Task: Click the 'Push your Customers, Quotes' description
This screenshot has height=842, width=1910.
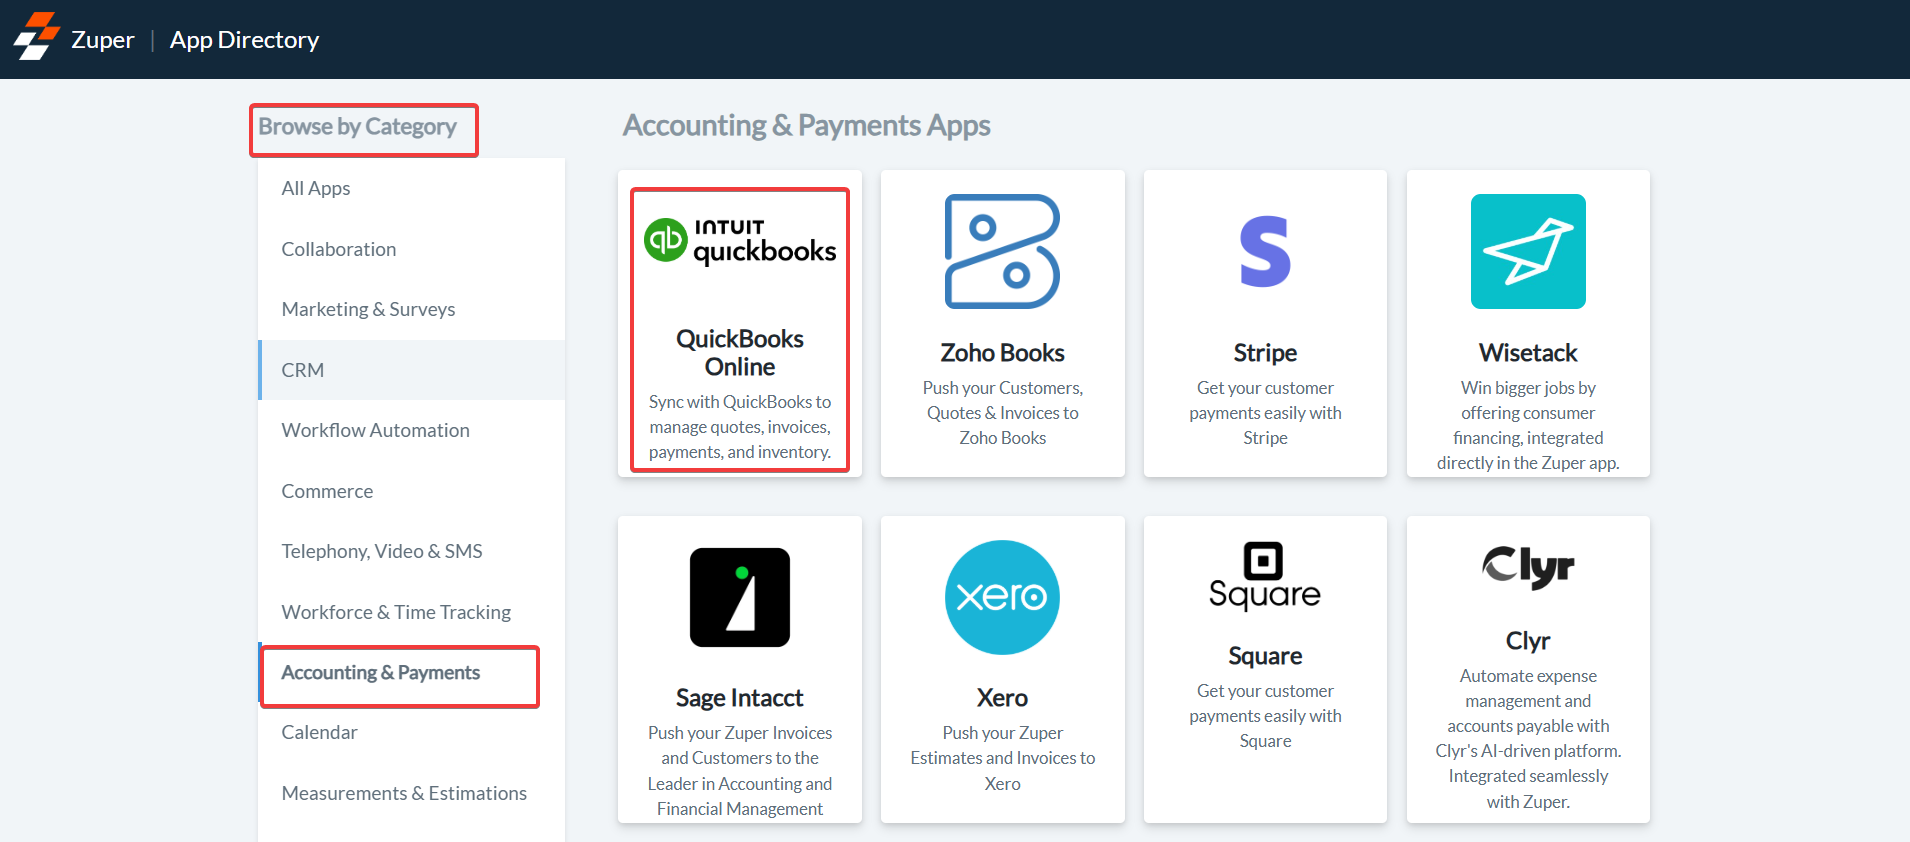Action: (x=1002, y=413)
